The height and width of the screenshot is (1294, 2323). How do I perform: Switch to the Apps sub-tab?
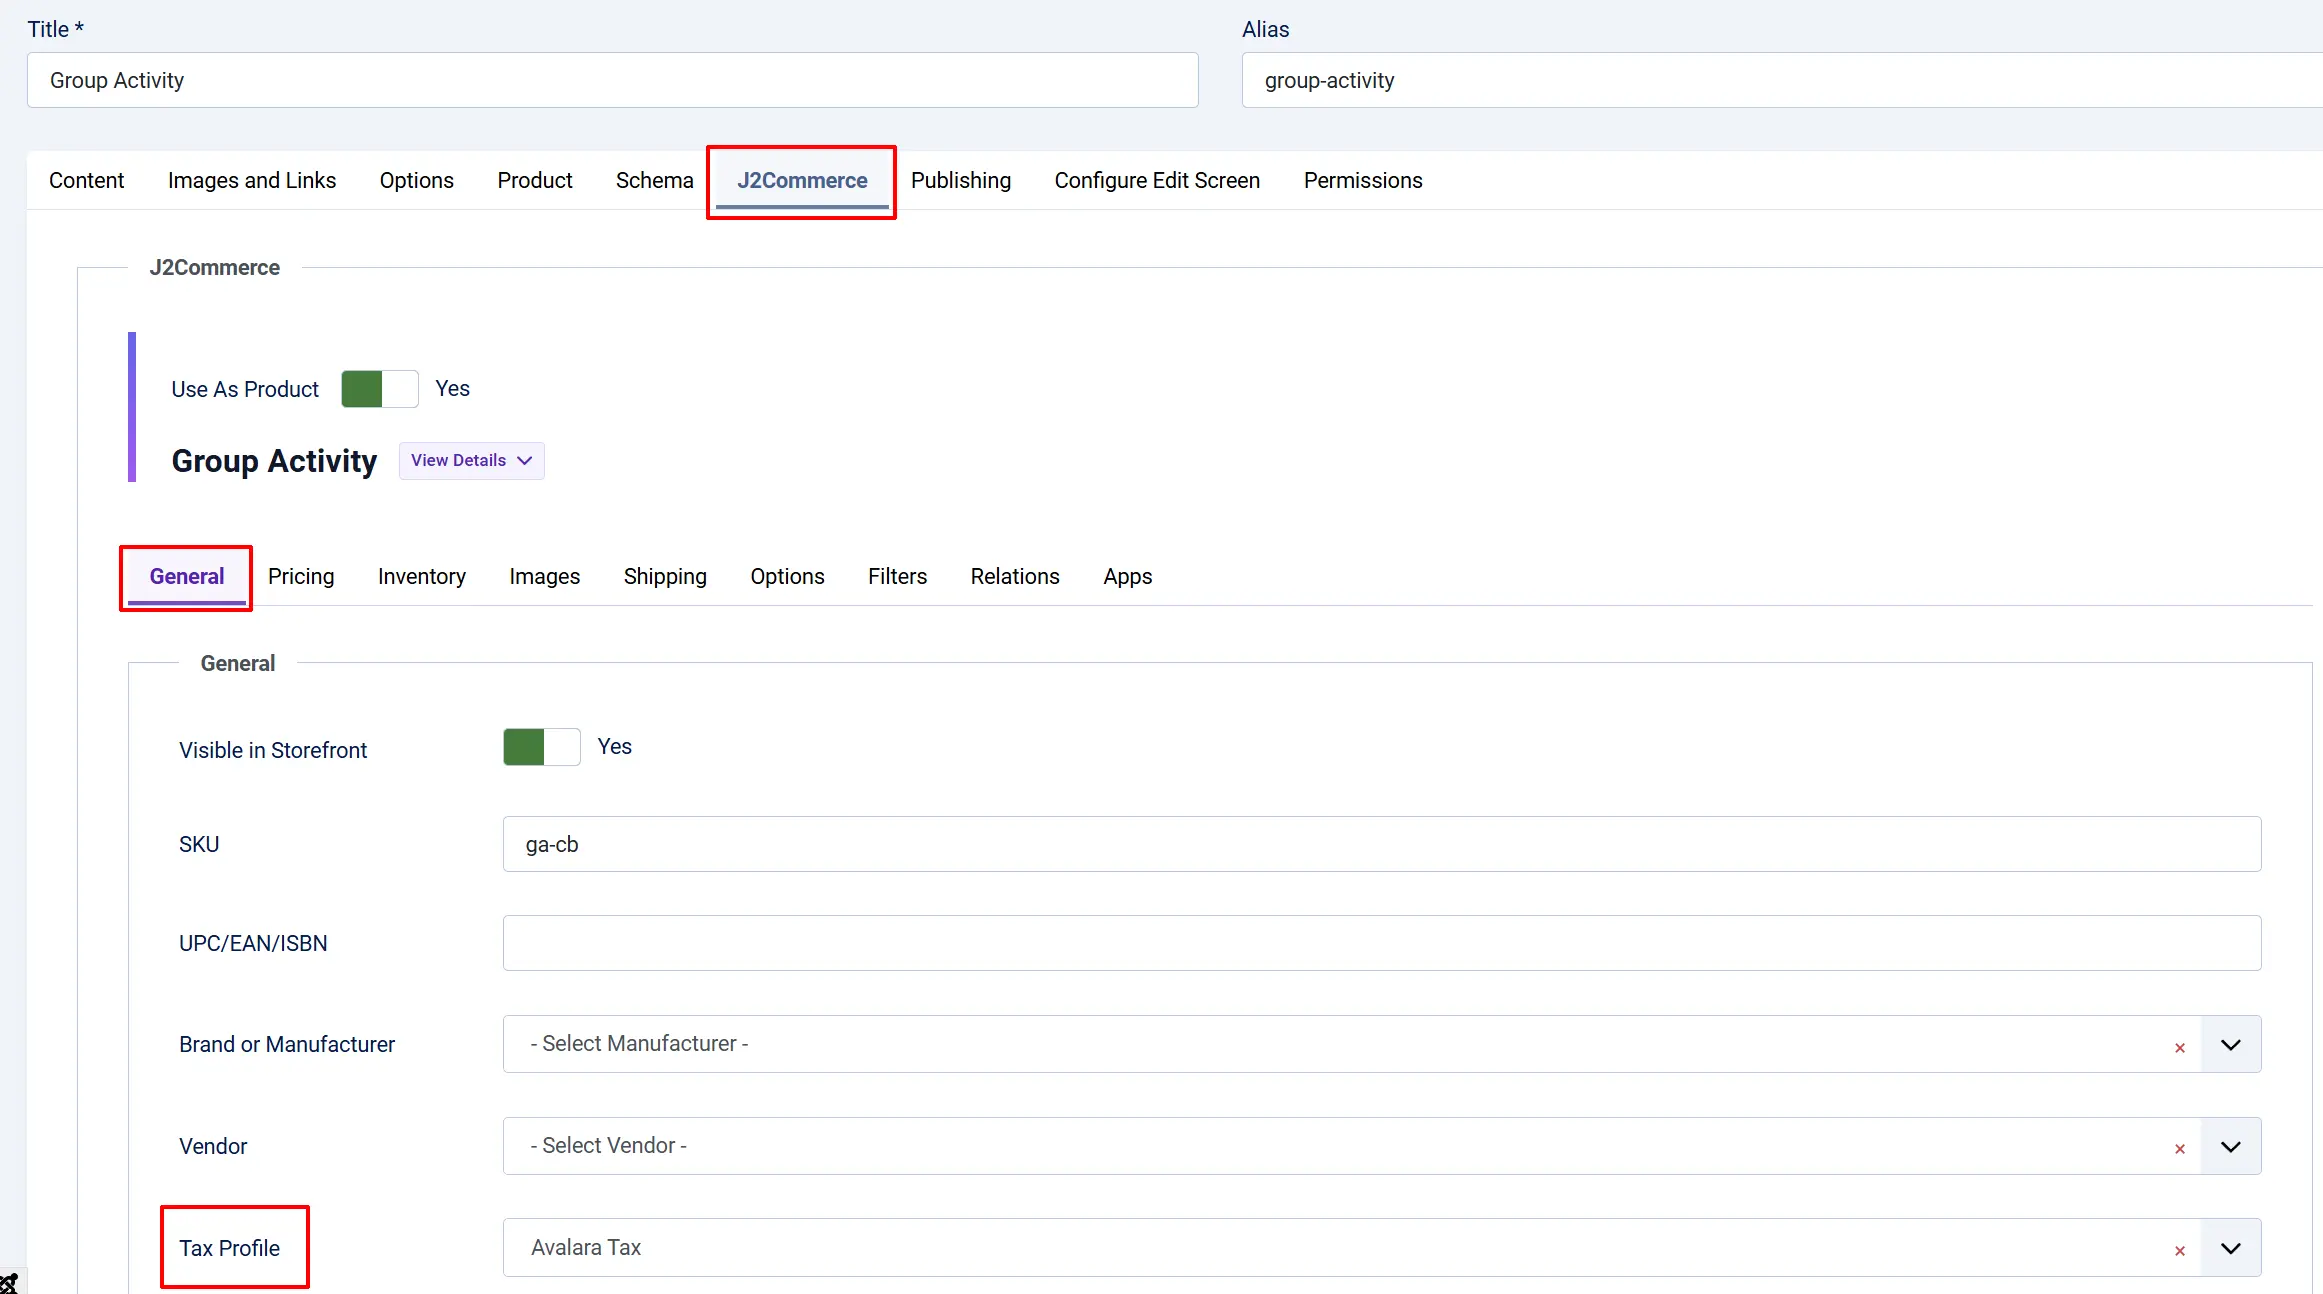click(x=1128, y=577)
